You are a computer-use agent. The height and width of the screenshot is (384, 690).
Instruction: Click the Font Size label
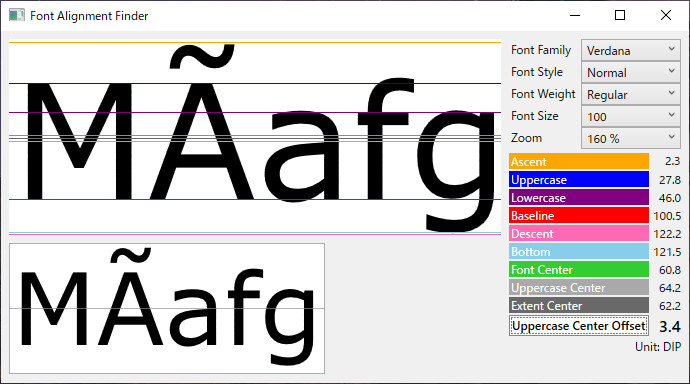[535, 116]
